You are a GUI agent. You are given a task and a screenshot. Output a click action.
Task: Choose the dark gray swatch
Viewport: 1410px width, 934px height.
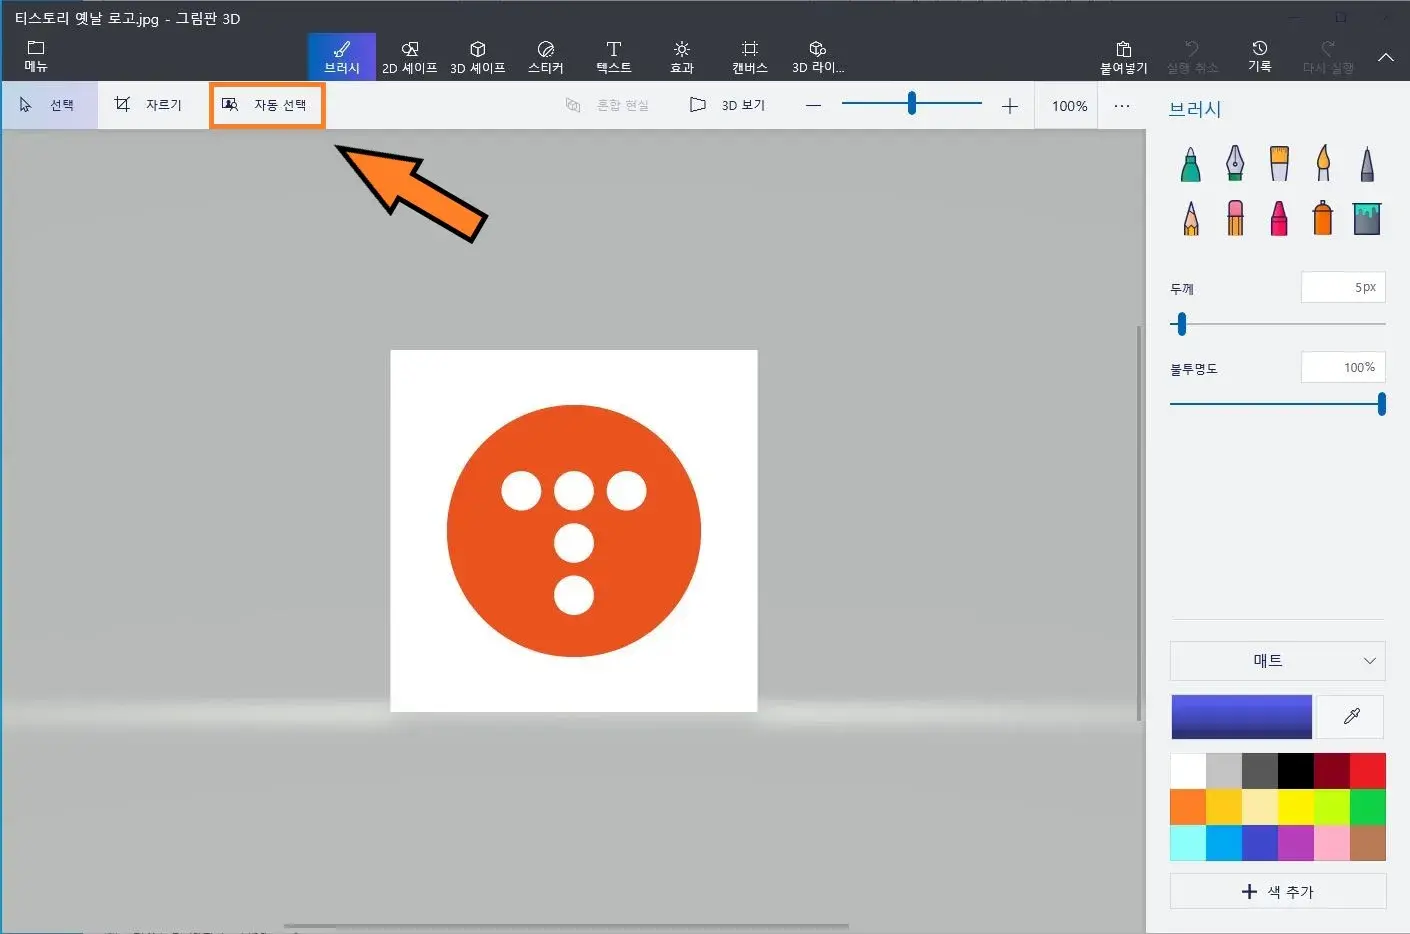[1260, 771]
